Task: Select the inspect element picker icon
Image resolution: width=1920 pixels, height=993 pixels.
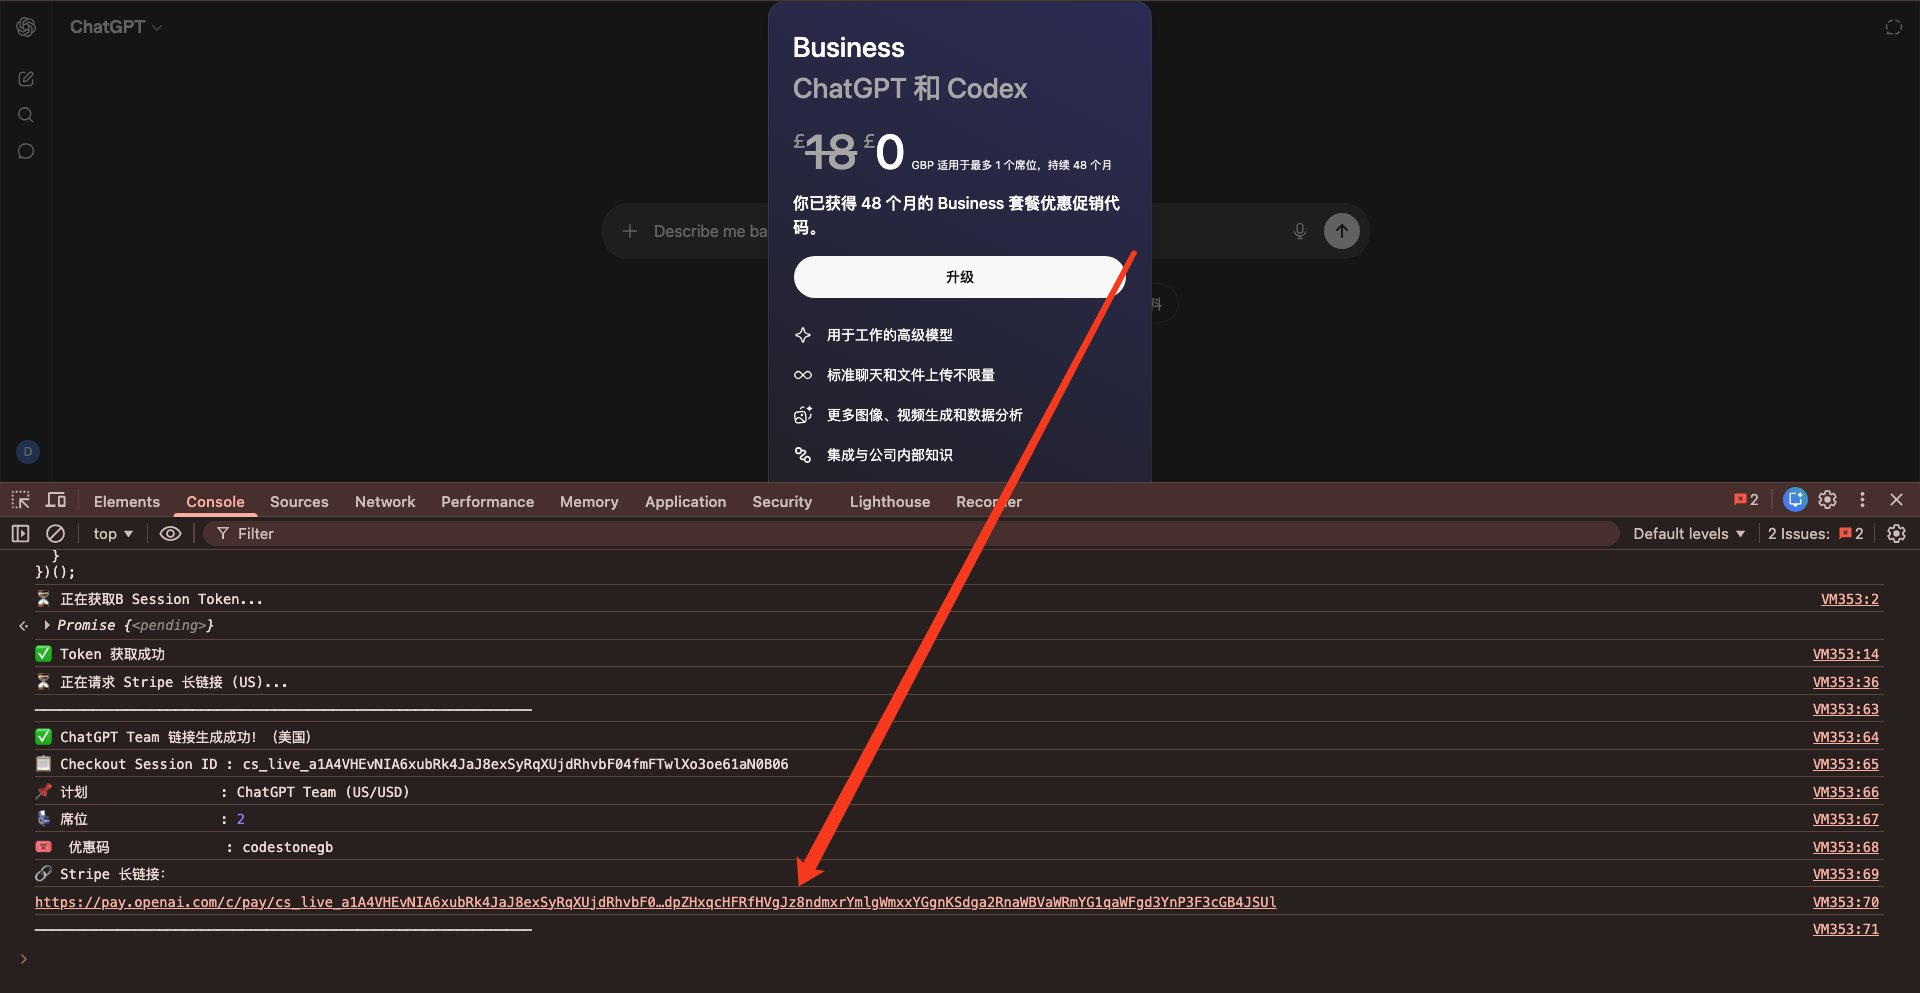Action: [21, 500]
